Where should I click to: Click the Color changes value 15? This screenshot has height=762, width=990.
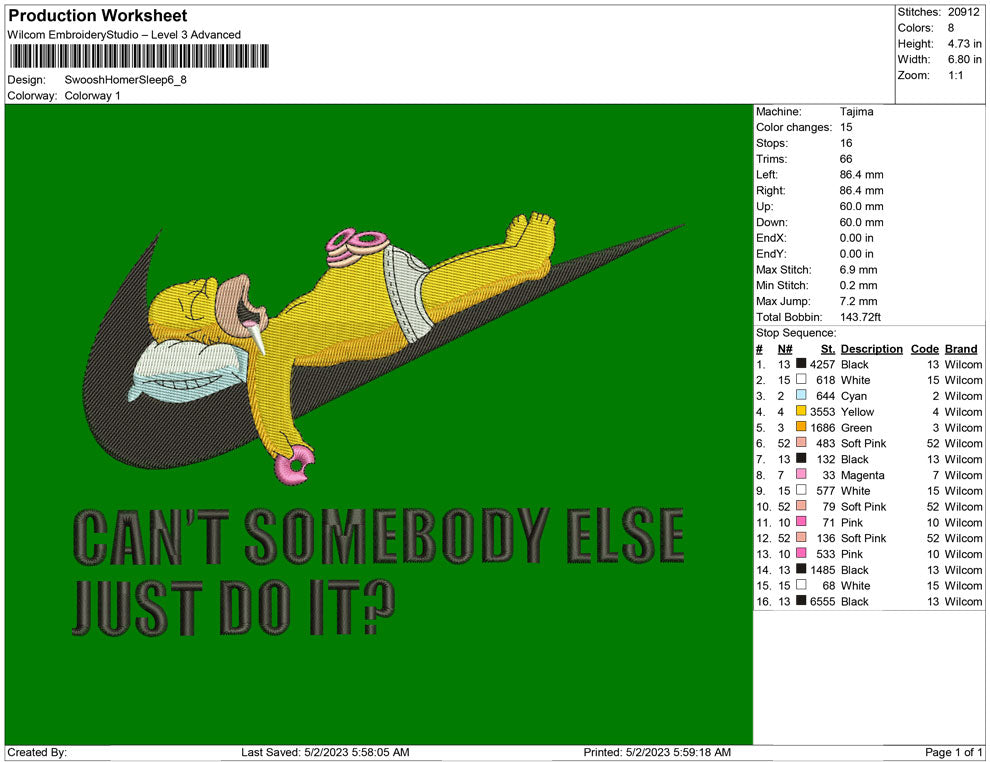pyautogui.click(x=846, y=128)
